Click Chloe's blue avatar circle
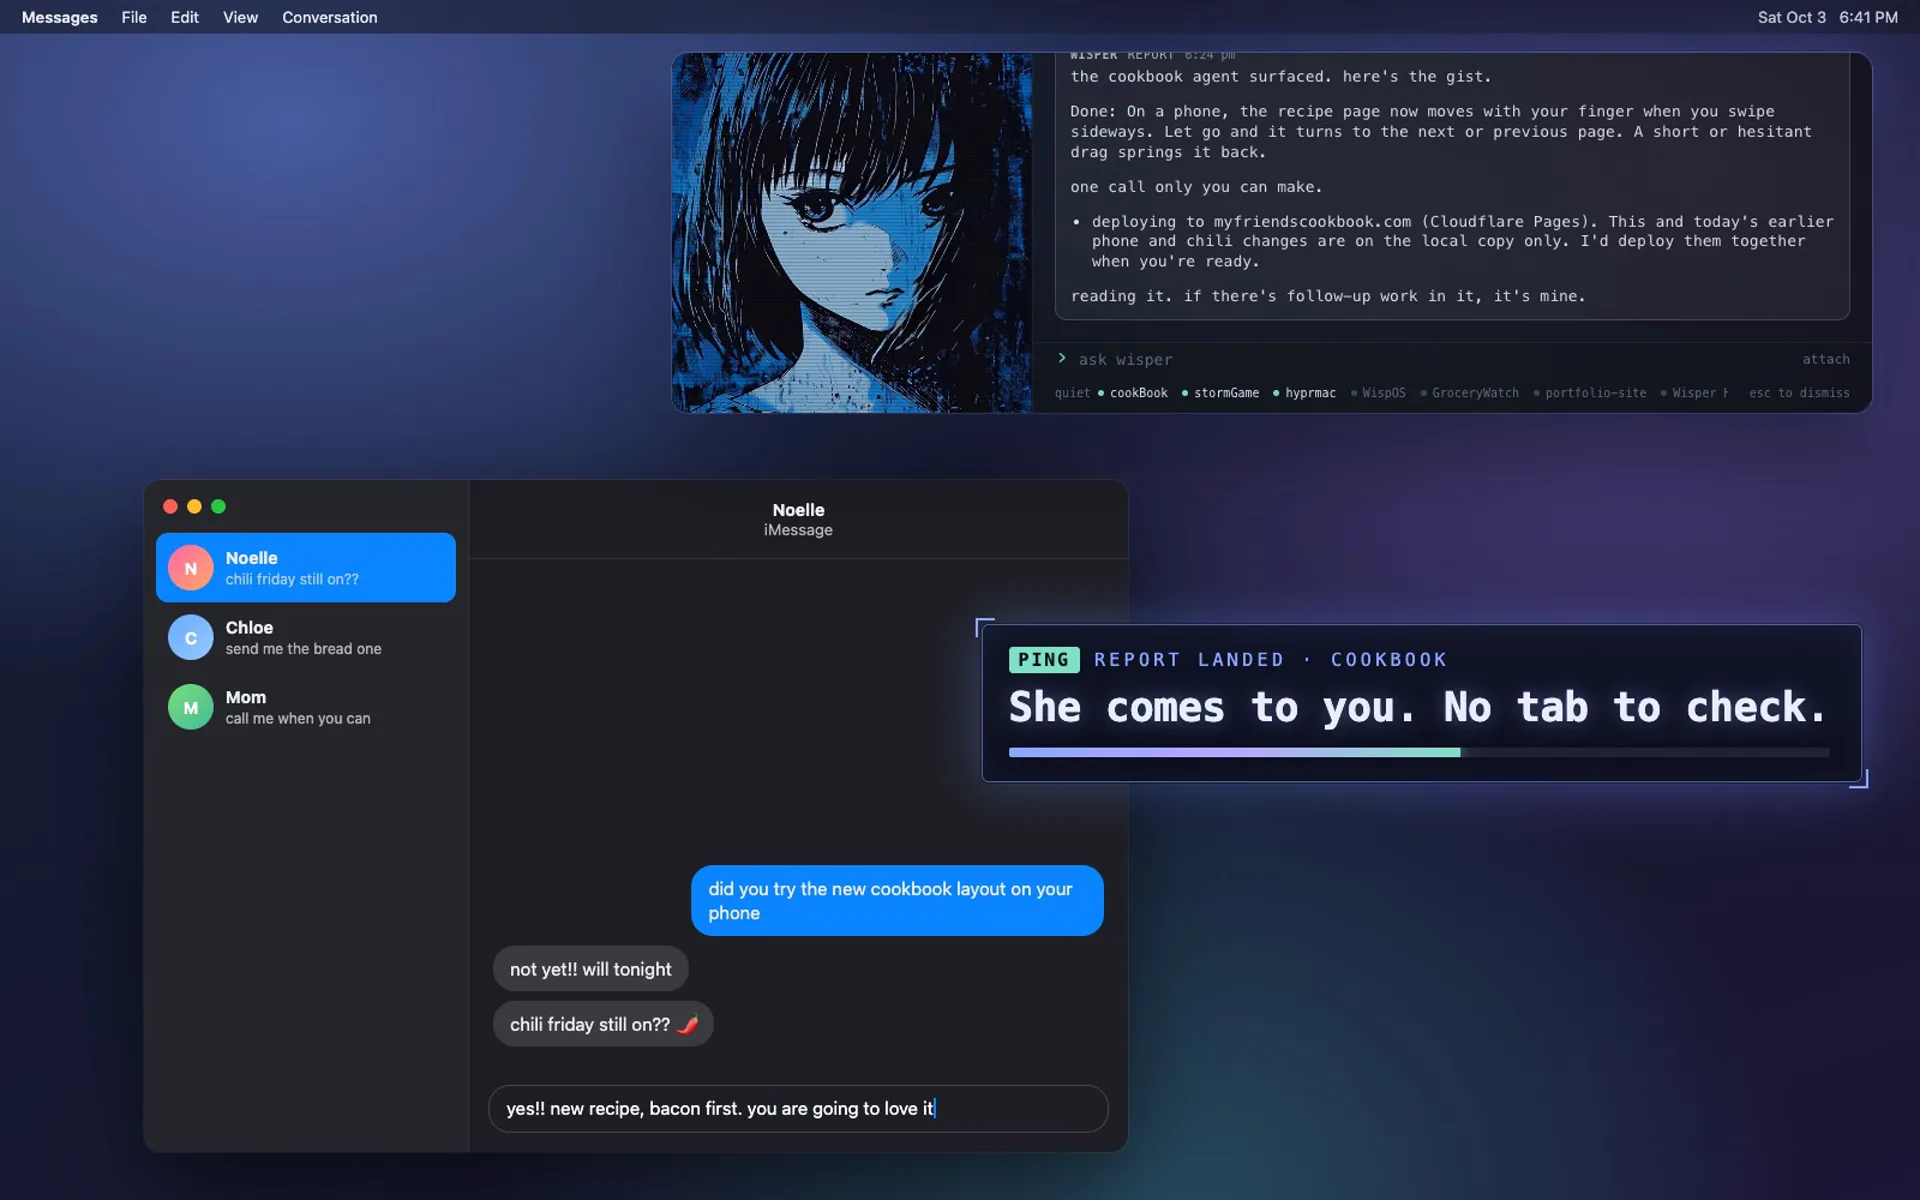1920x1200 pixels. pyautogui.click(x=190, y=638)
